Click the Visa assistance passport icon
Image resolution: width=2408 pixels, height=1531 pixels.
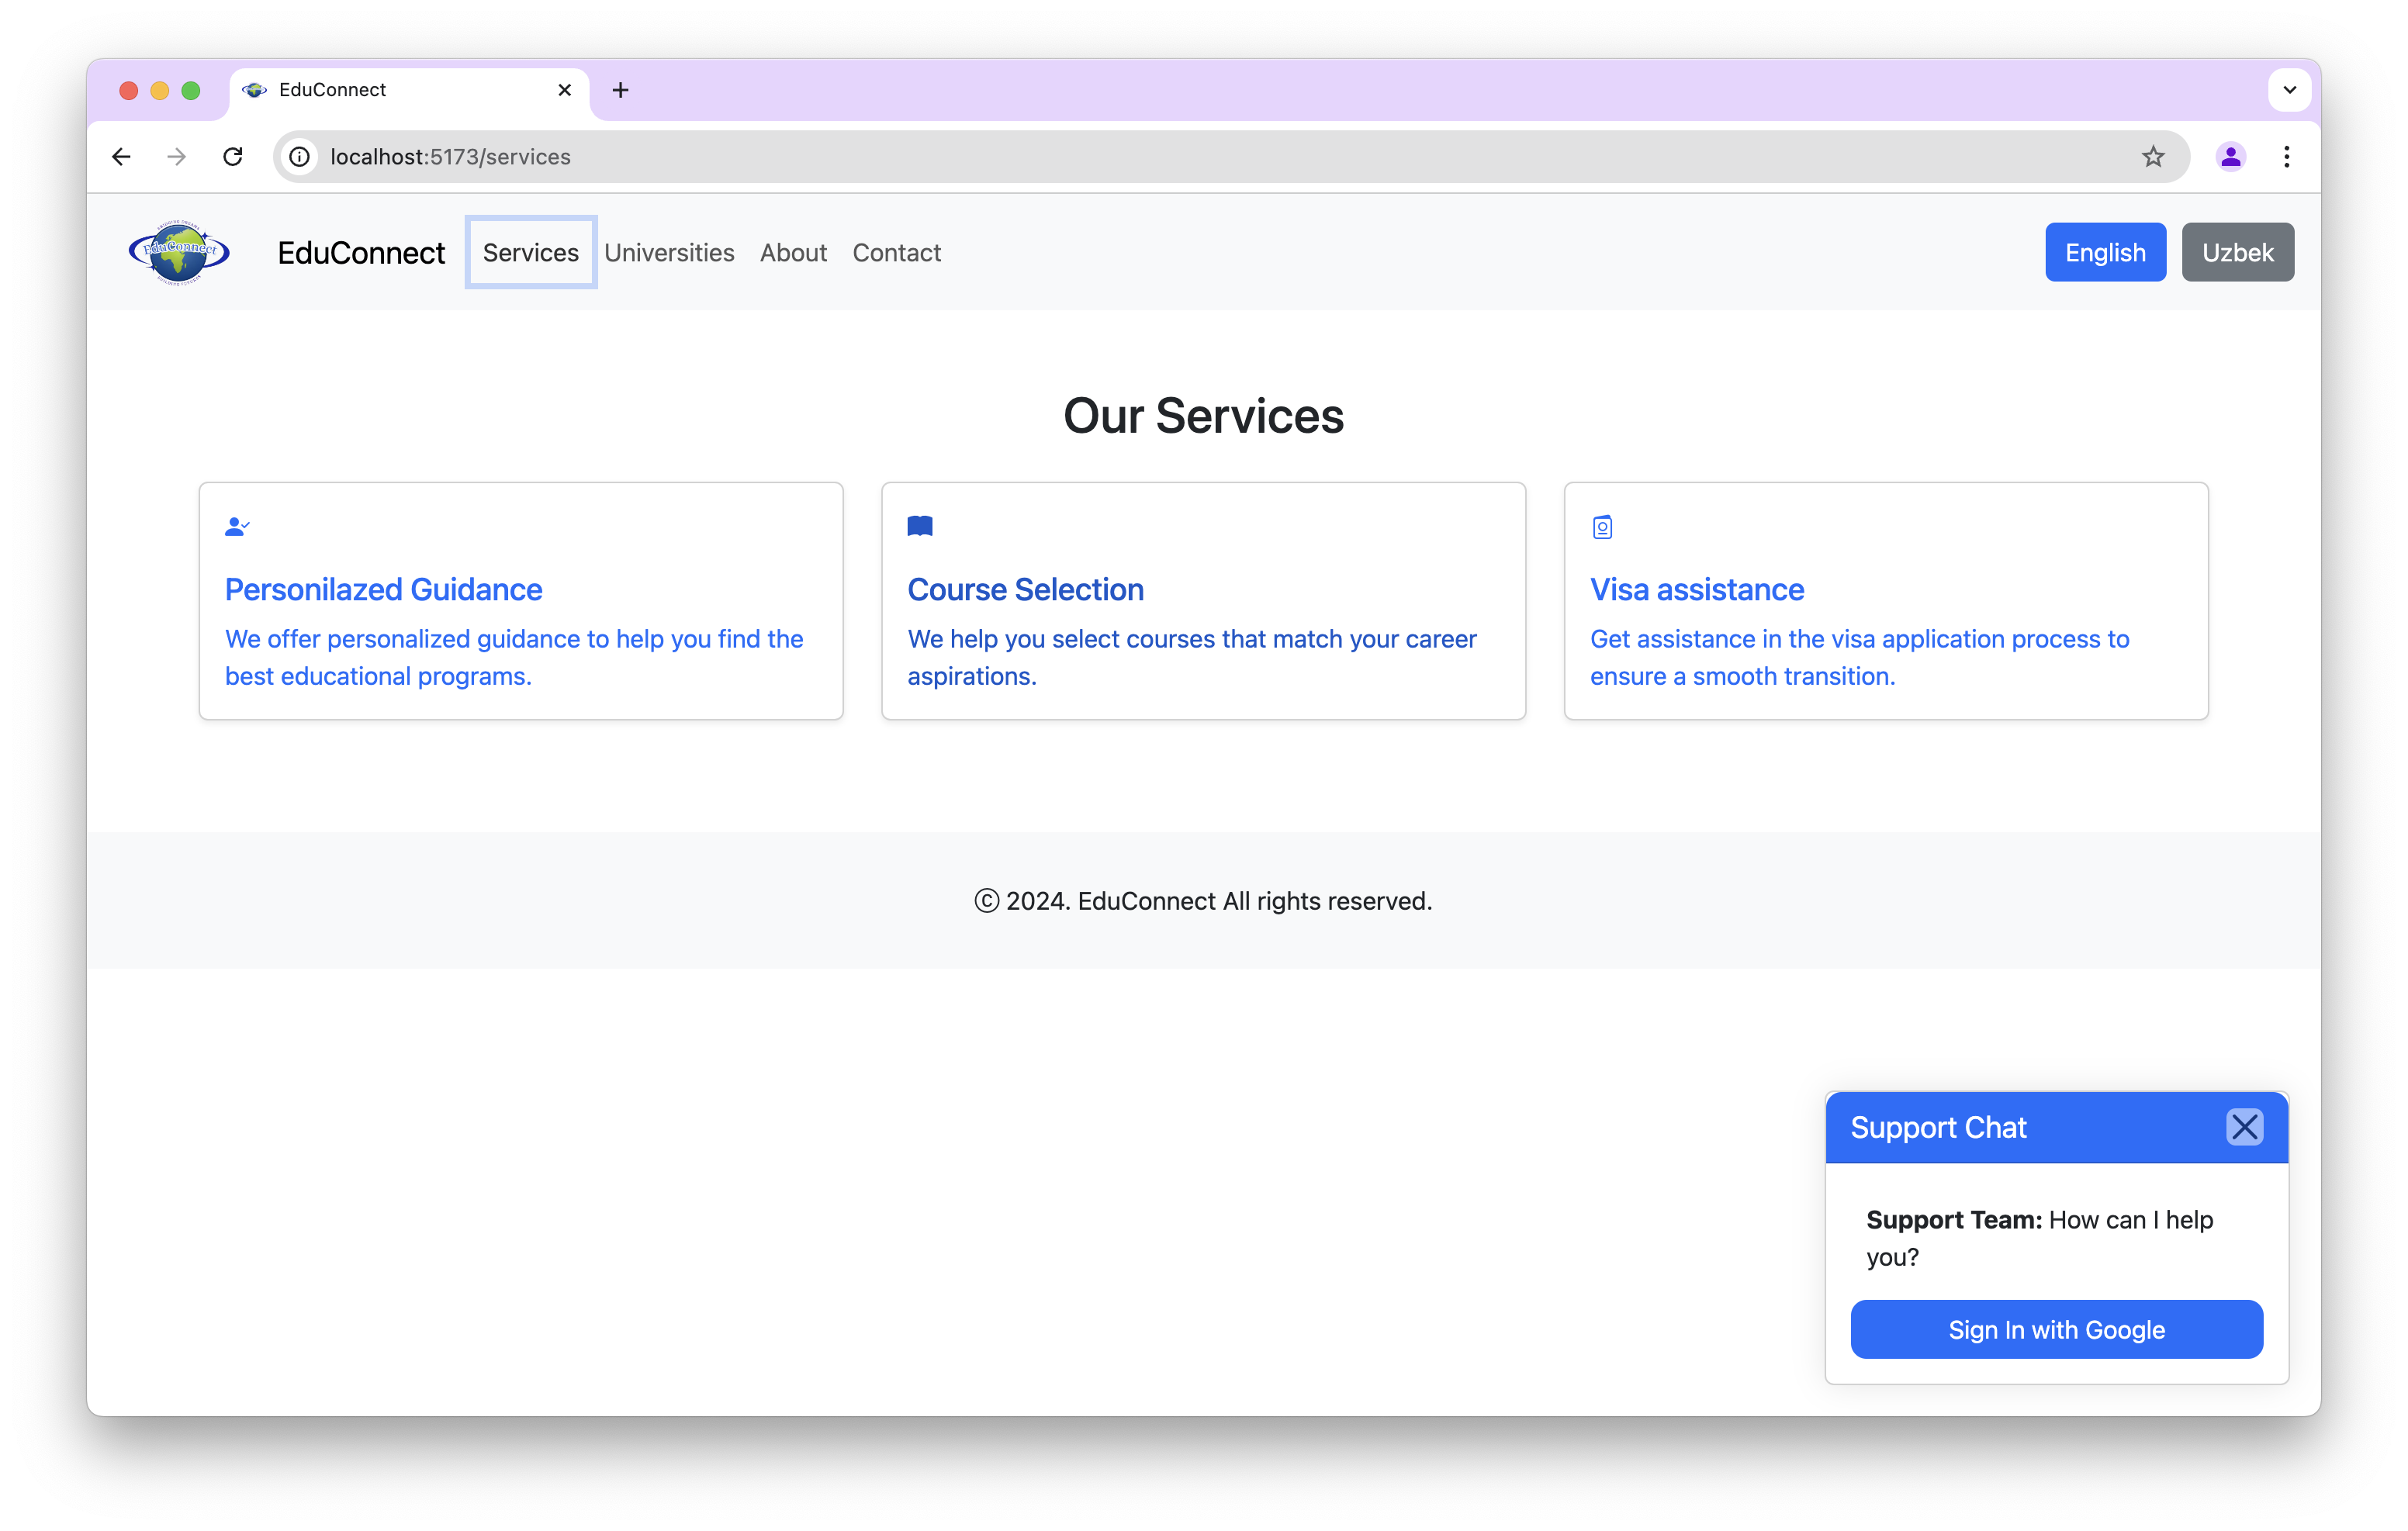pyautogui.click(x=1602, y=527)
